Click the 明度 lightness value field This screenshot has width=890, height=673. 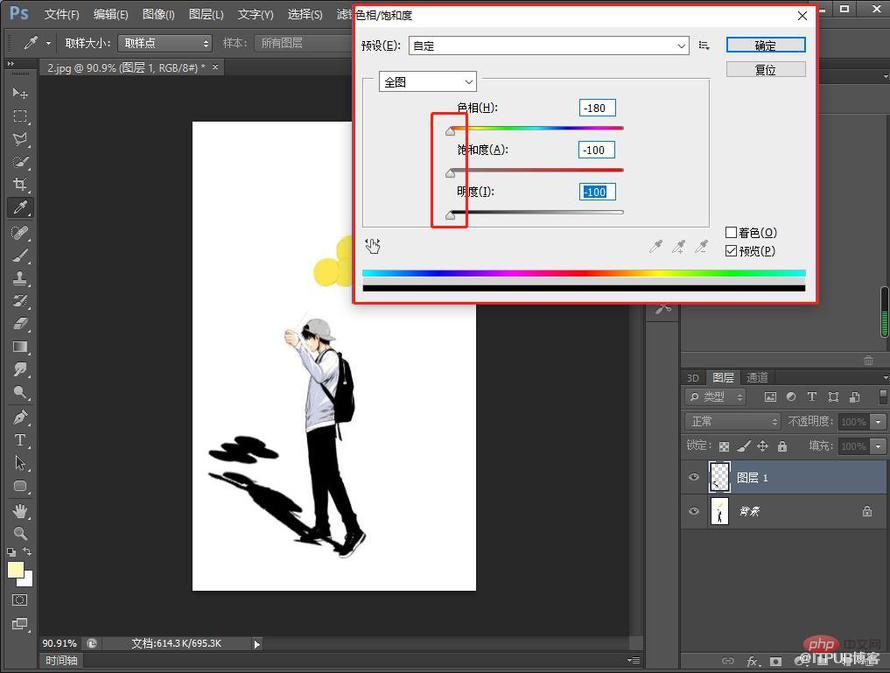(597, 192)
